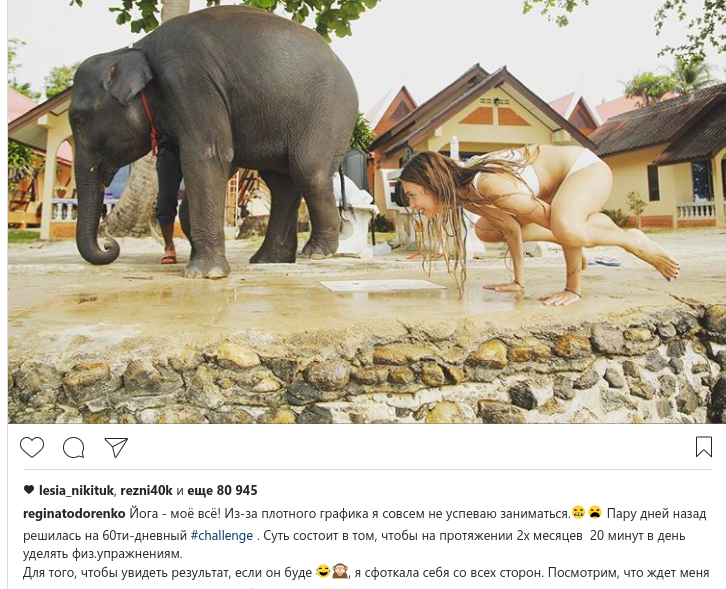Like the post with the heart icon
This screenshot has width=726, height=589.
click(32, 447)
